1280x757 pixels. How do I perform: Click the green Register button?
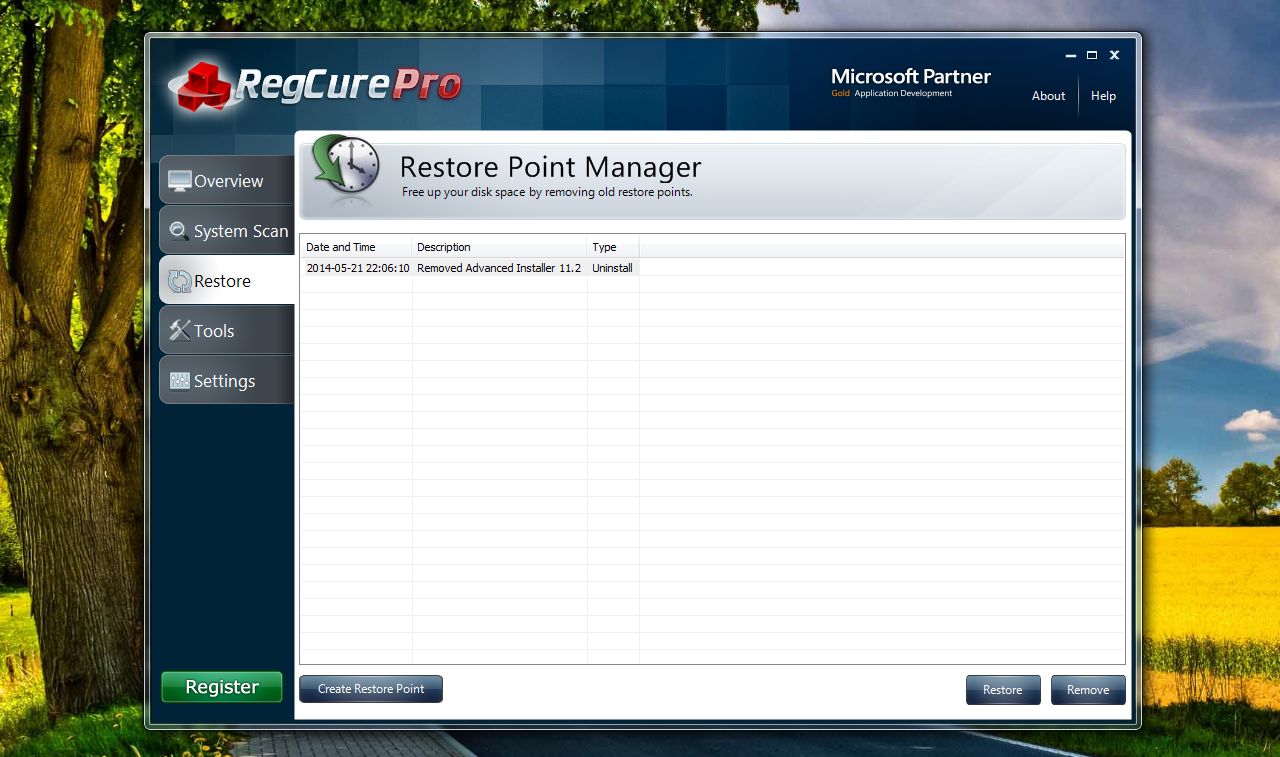pos(222,687)
